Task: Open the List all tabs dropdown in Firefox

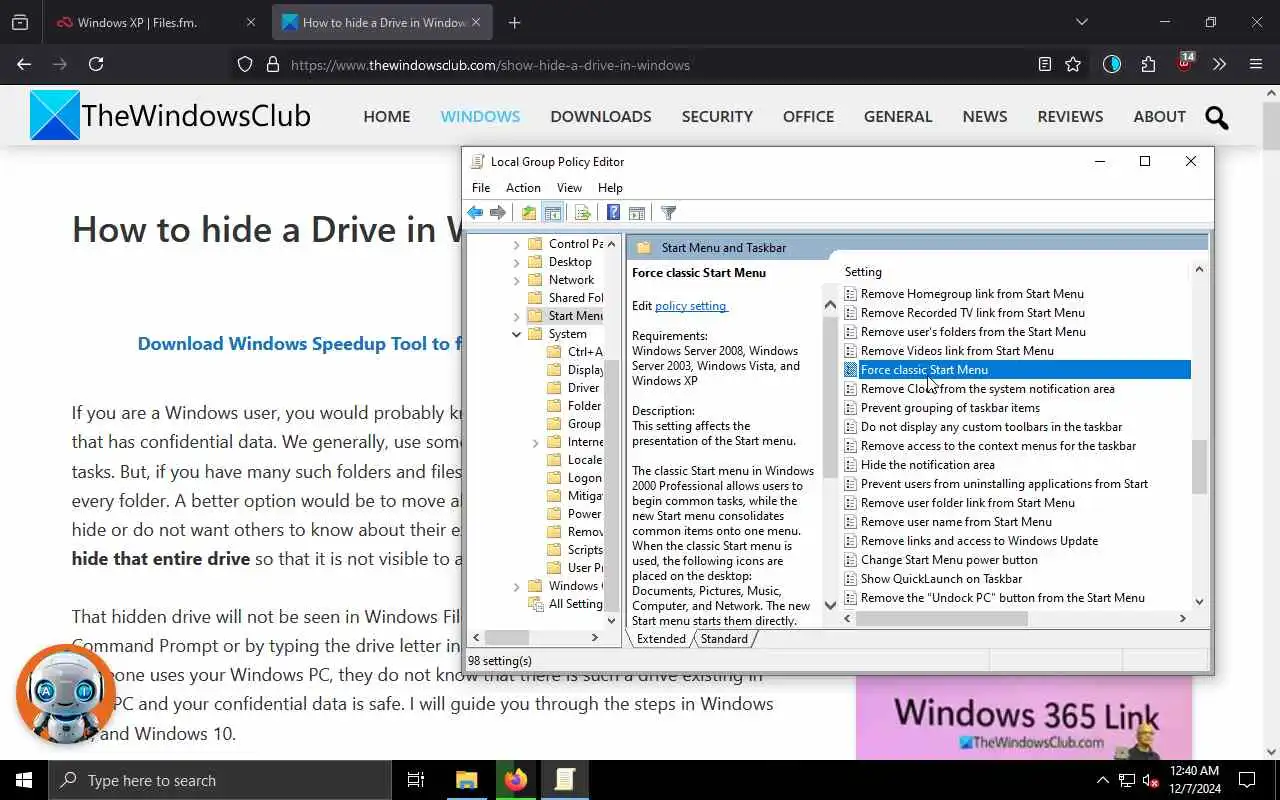Action: click(x=1081, y=22)
